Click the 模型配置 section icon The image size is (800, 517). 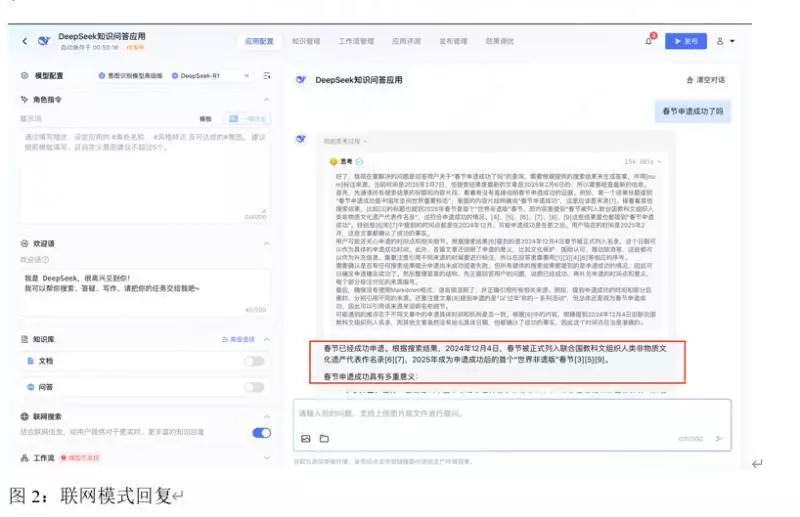click(x=24, y=76)
